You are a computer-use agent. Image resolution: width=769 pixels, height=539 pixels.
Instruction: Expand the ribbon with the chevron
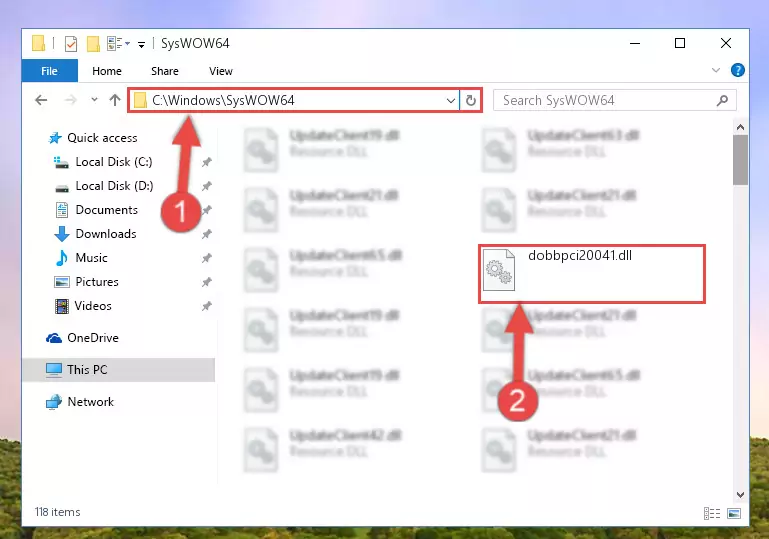point(716,70)
